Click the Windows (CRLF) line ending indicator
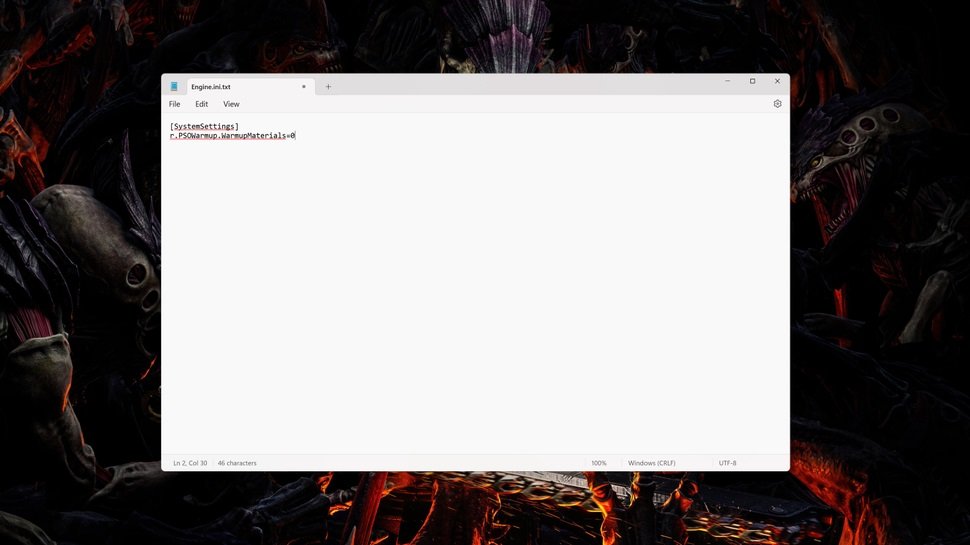This screenshot has height=545, width=970. (x=652, y=463)
